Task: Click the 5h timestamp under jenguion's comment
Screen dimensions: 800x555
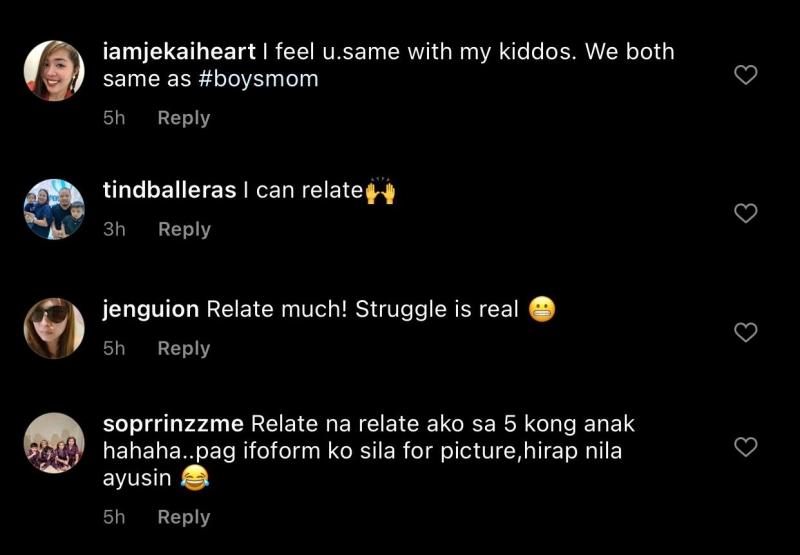Action: [x=114, y=348]
